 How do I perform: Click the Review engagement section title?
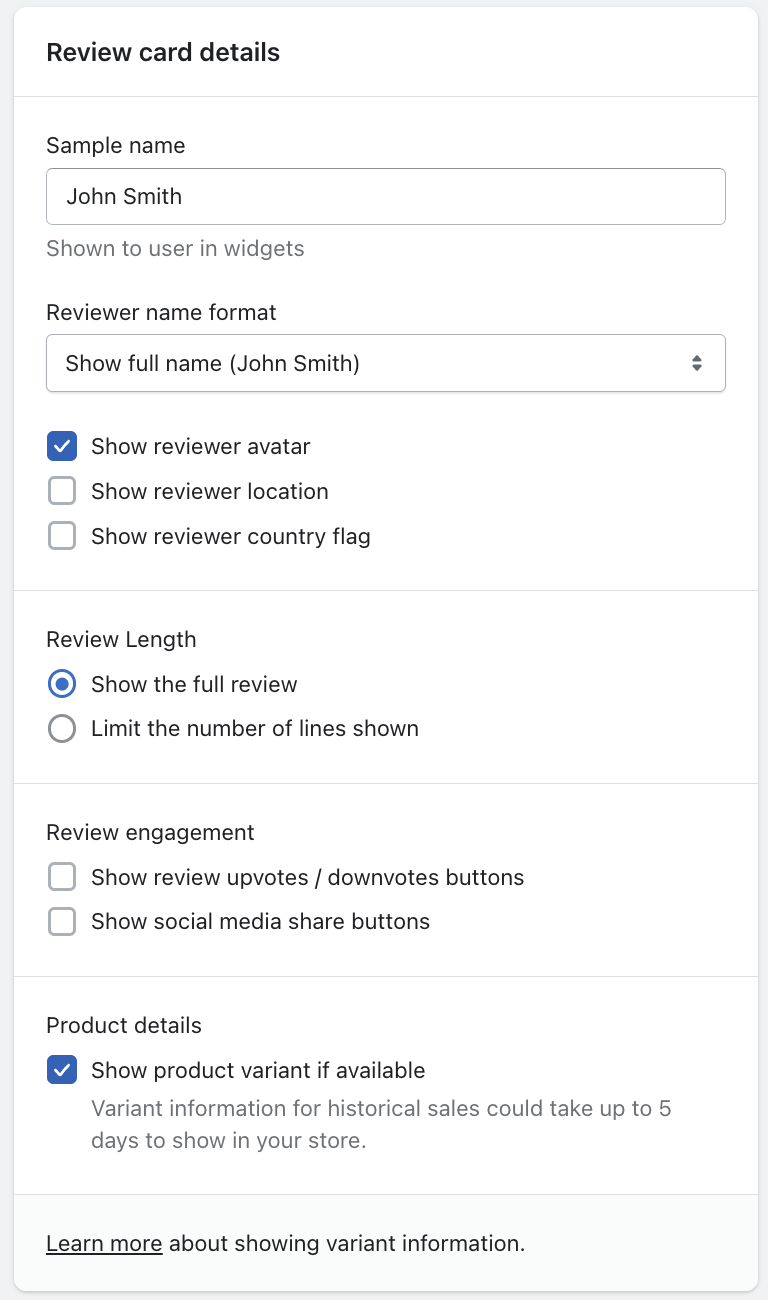[150, 832]
